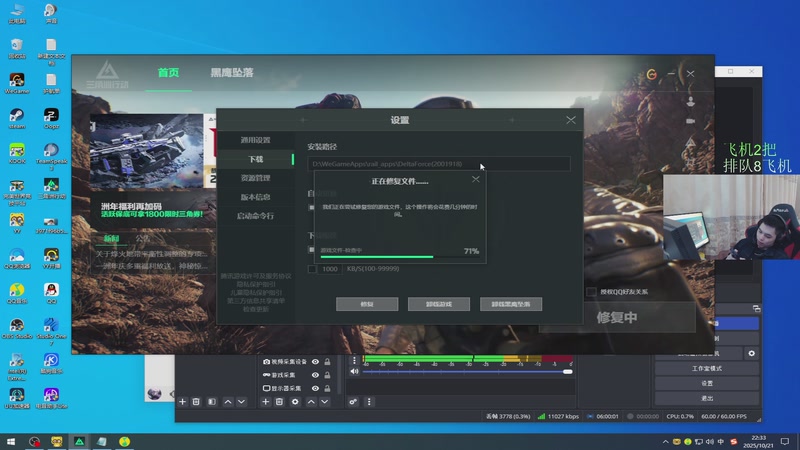Mute OBS audio via speaker icon
Viewport: 800px width, 450px height.
click(354, 371)
